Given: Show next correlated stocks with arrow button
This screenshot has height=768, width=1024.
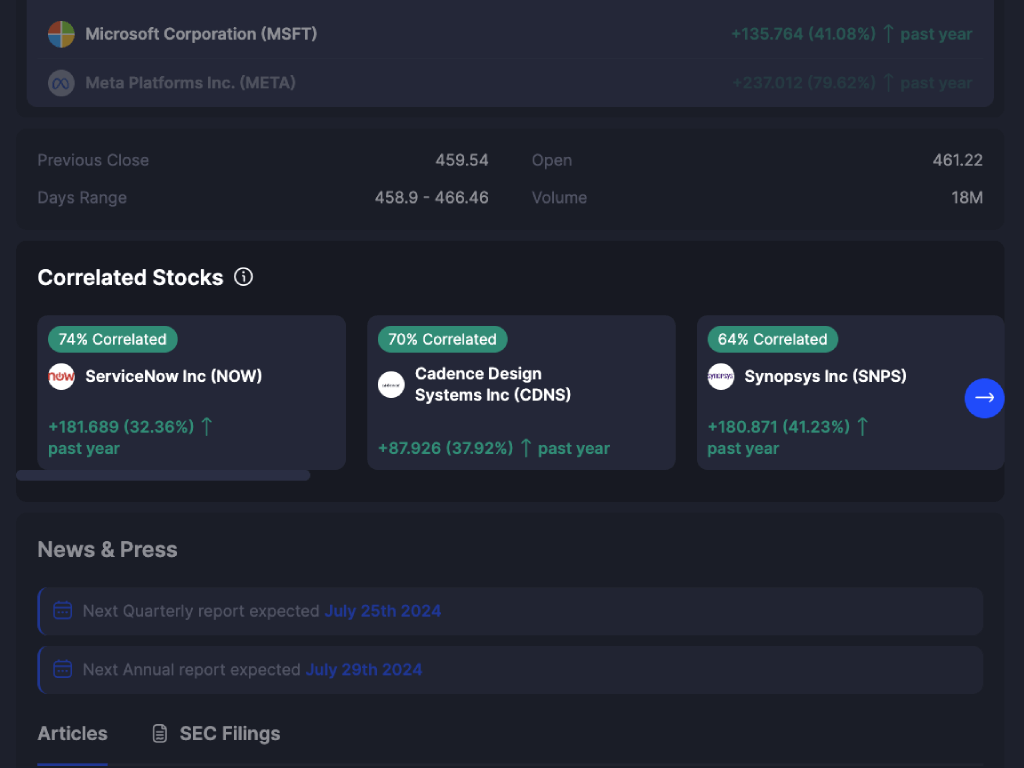Looking at the screenshot, I should coord(984,398).
